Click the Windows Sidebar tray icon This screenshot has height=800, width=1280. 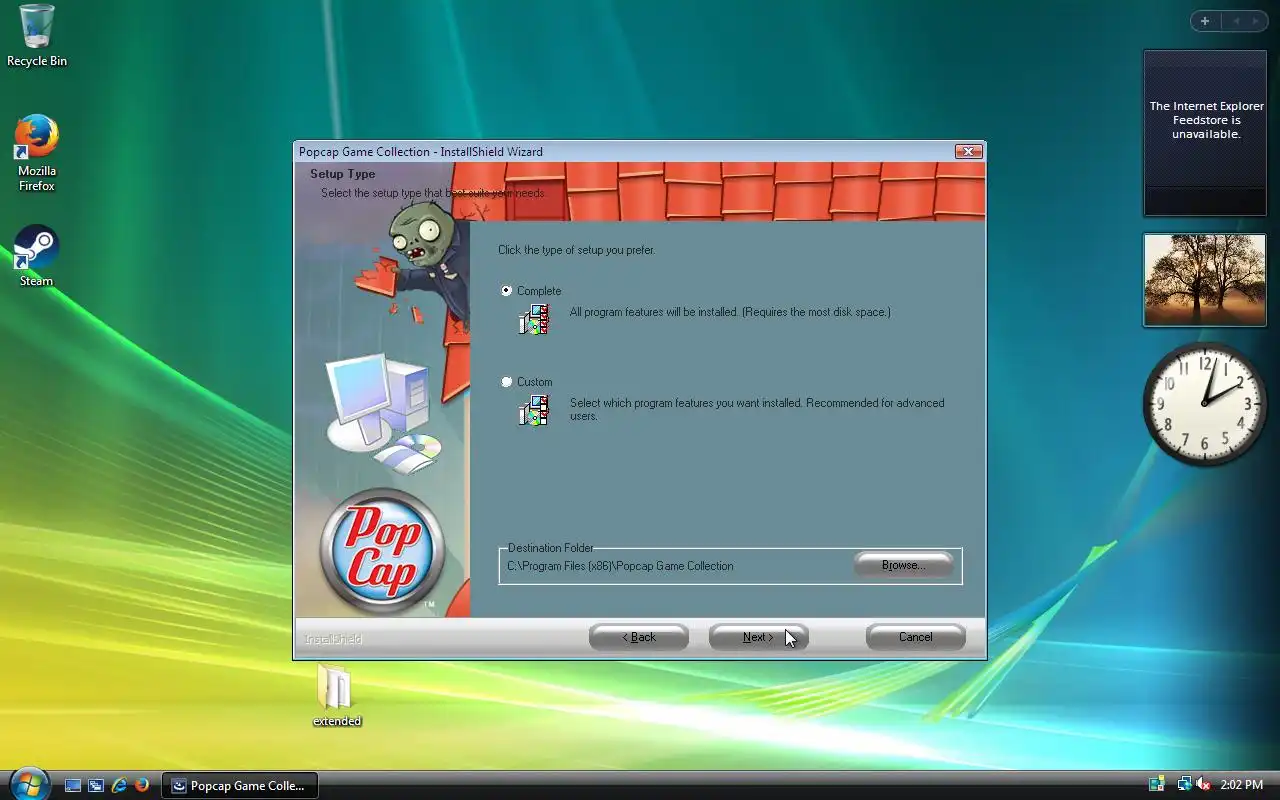(1157, 785)
